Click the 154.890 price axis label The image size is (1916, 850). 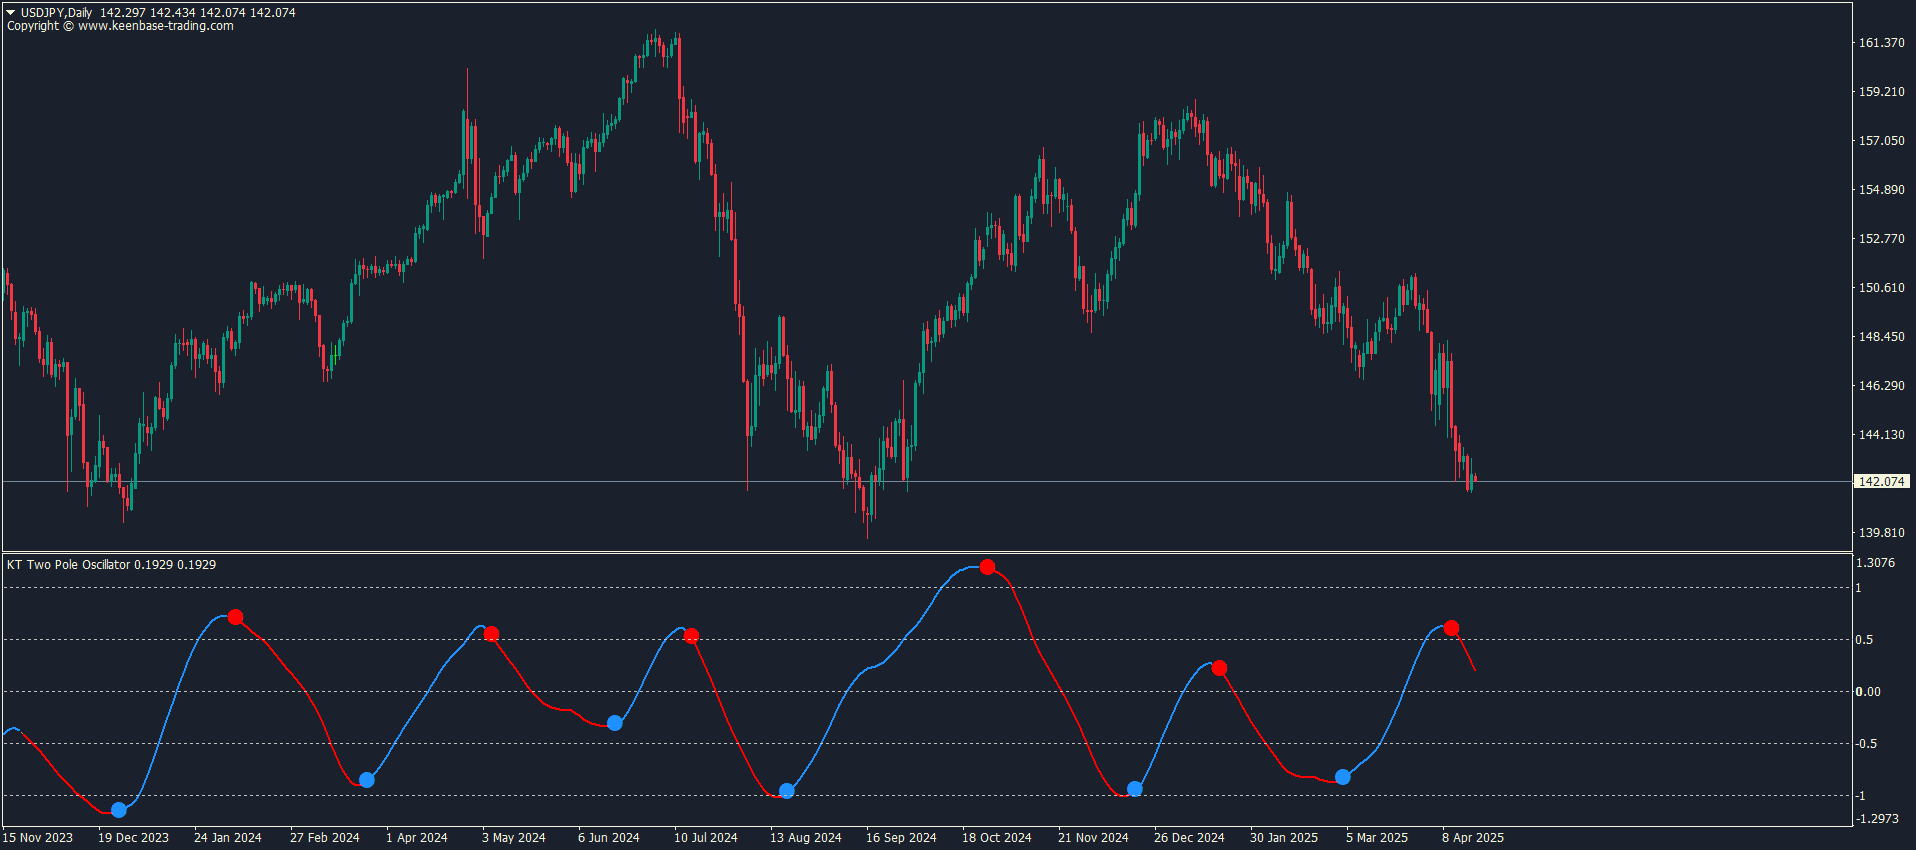click(1881, 190)
